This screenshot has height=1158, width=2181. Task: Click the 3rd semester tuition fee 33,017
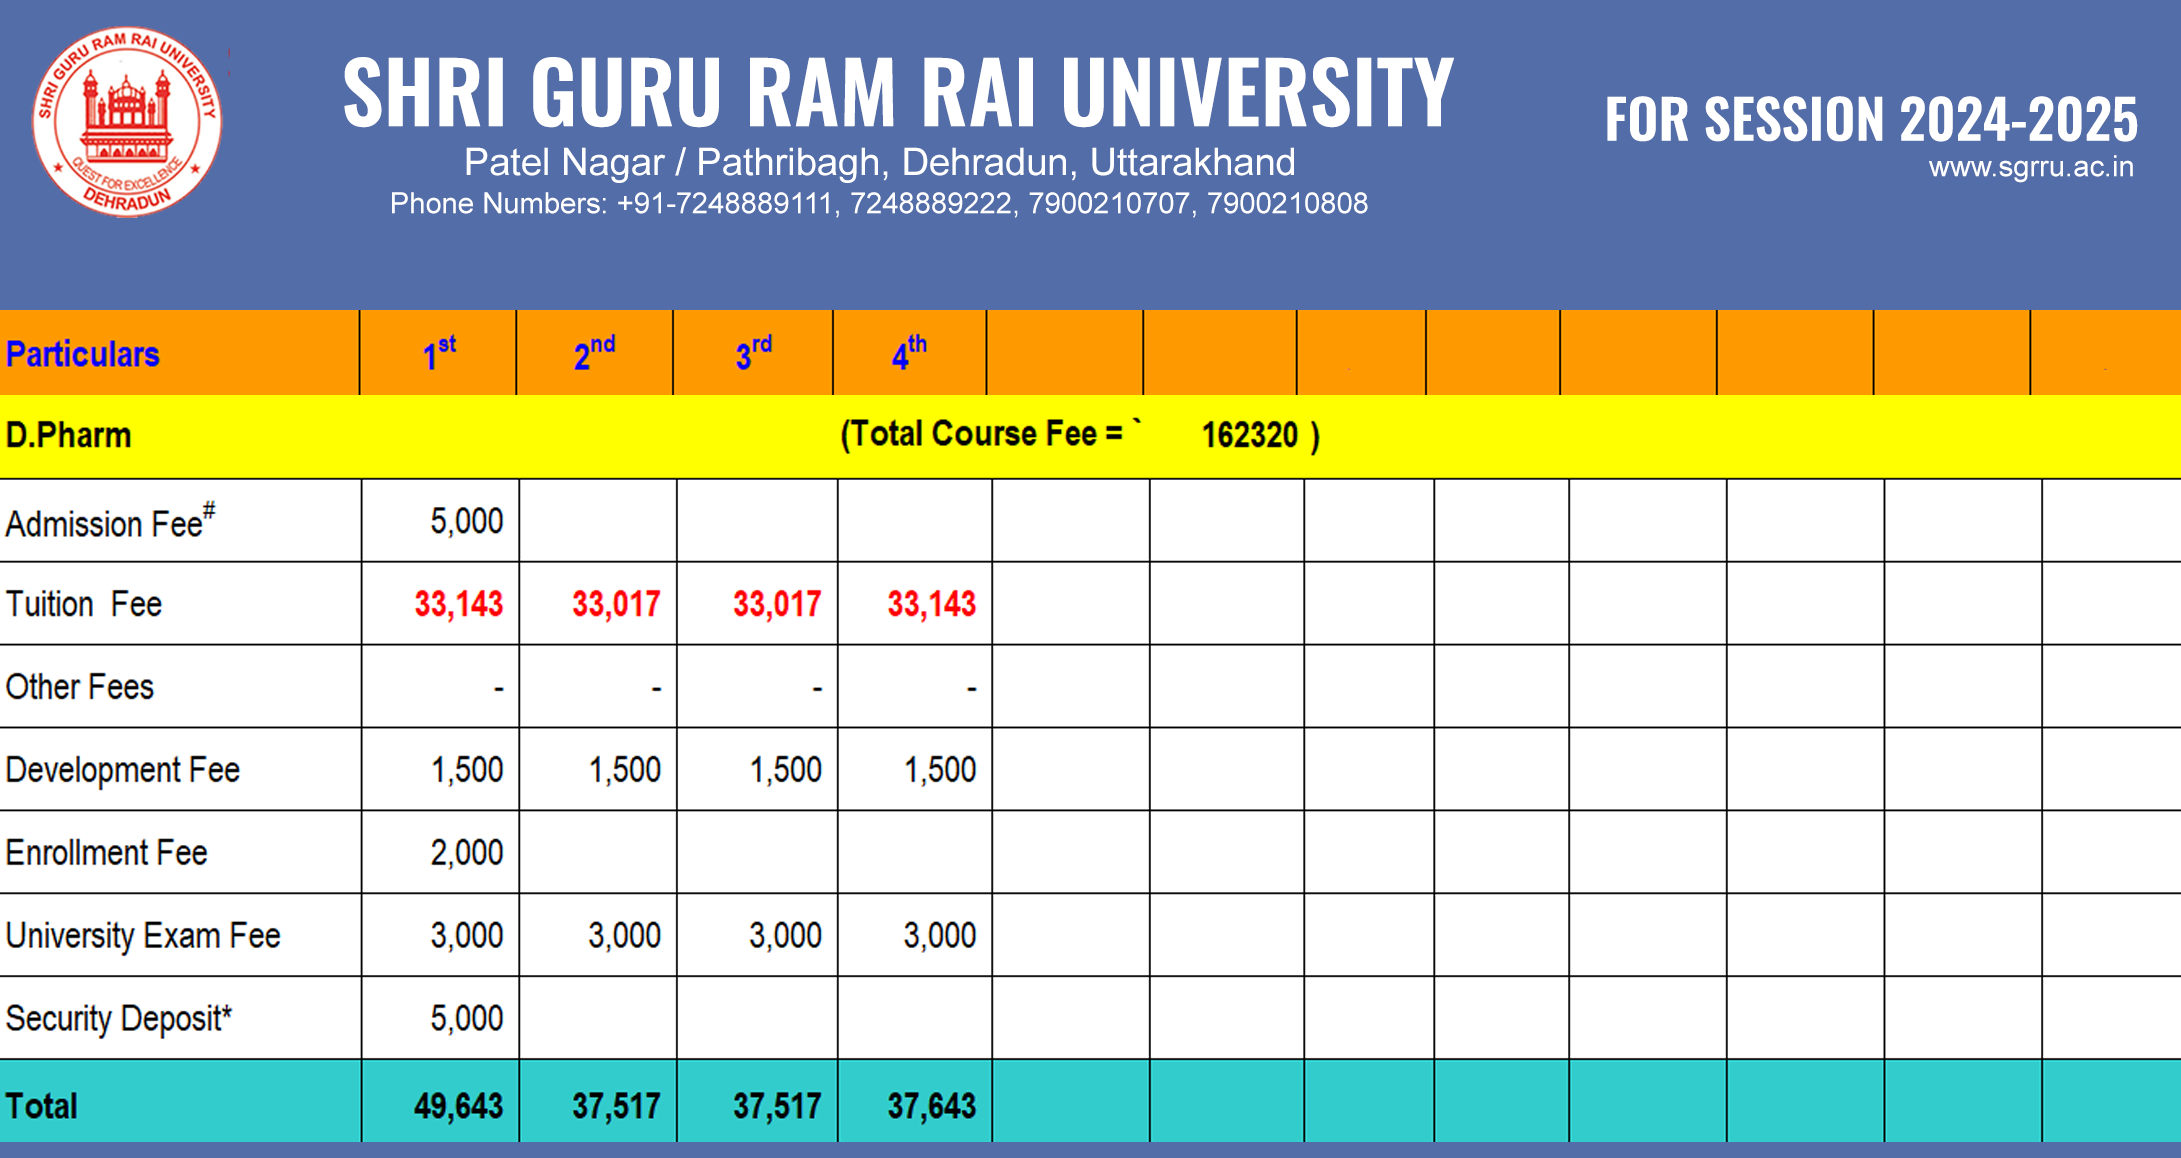[x=777, y=604]
